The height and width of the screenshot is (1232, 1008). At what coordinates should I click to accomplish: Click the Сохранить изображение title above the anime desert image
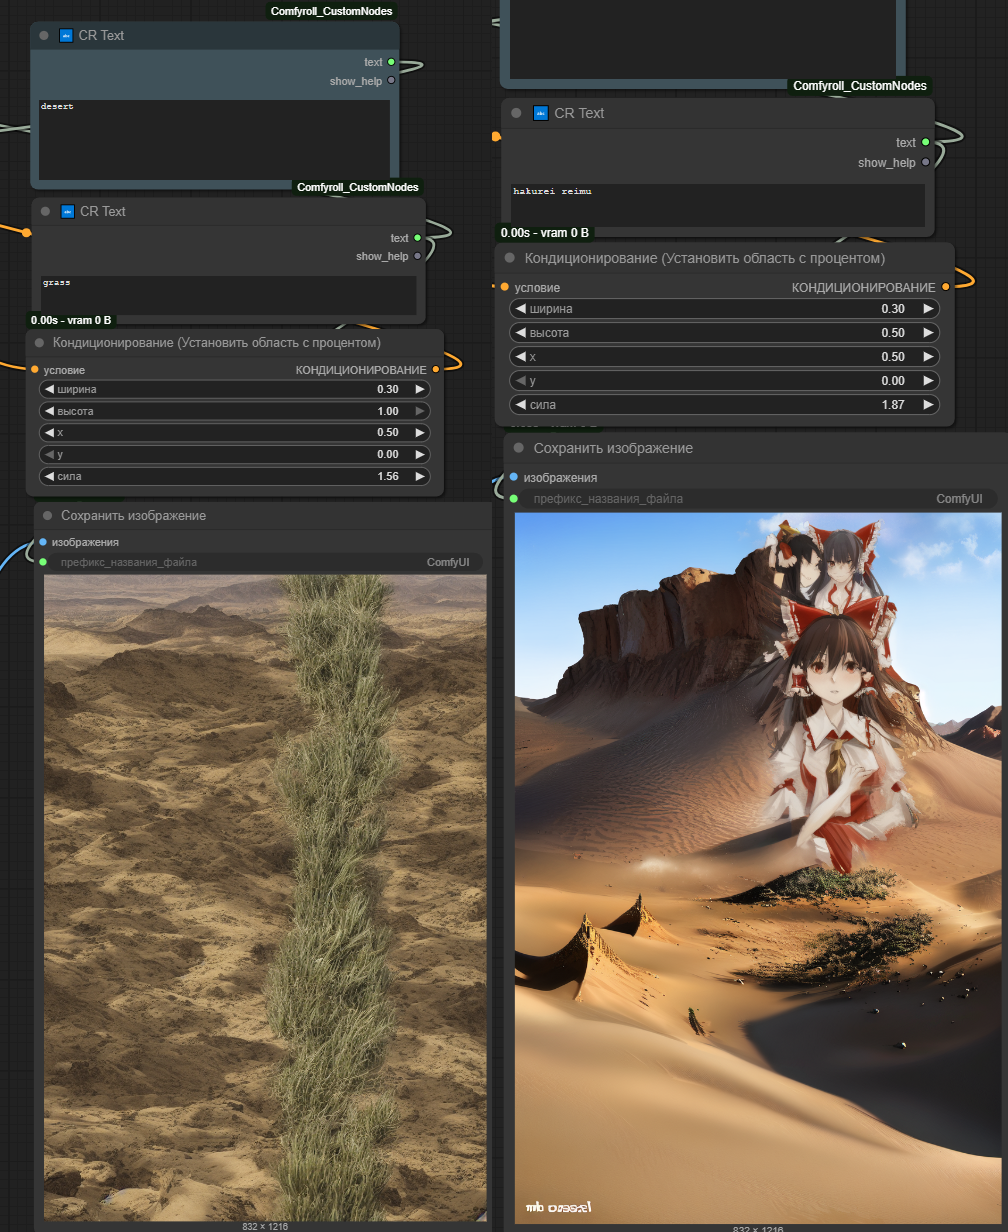(613, 448)
